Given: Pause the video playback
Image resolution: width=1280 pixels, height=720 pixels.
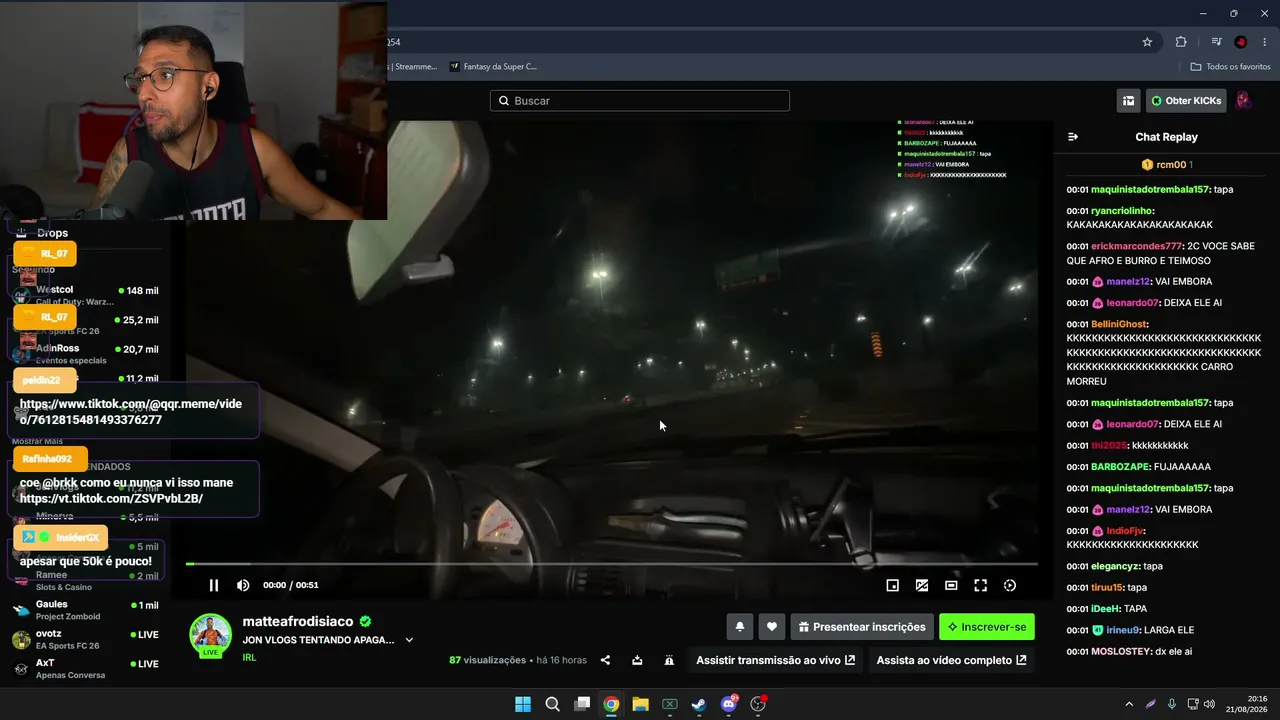Looking at the screenshot, I should pos(213,585).
